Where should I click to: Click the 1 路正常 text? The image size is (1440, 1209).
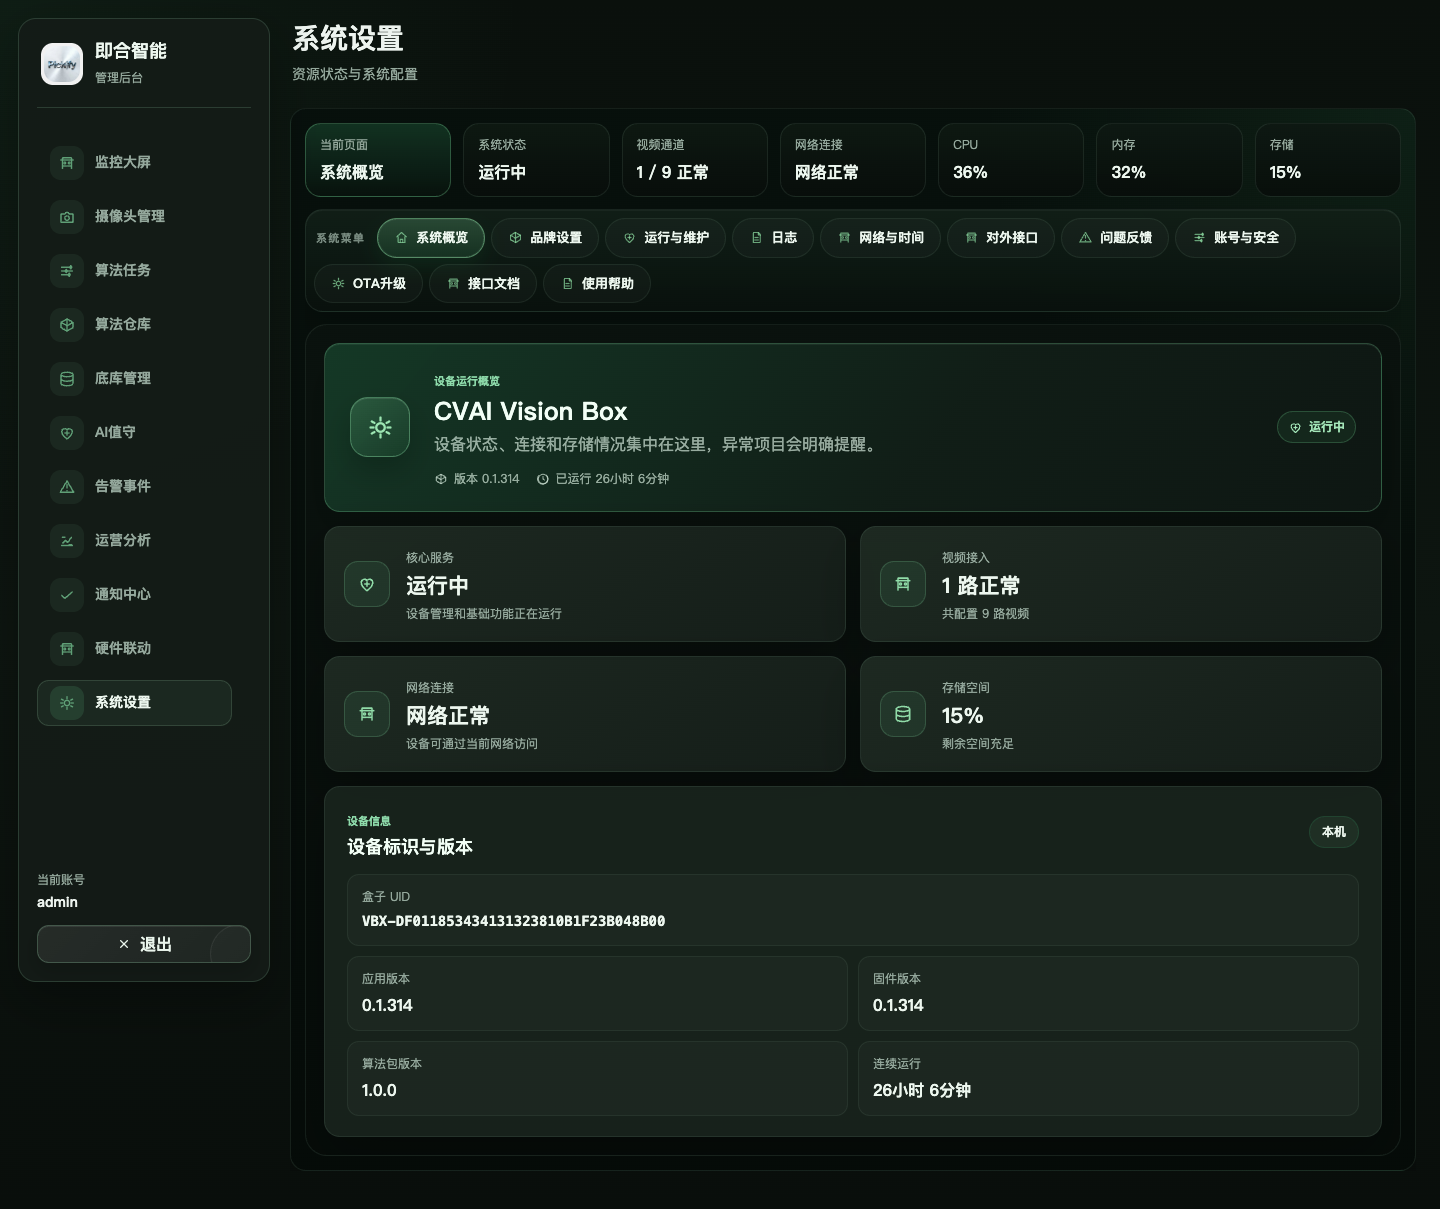[981, 585]
